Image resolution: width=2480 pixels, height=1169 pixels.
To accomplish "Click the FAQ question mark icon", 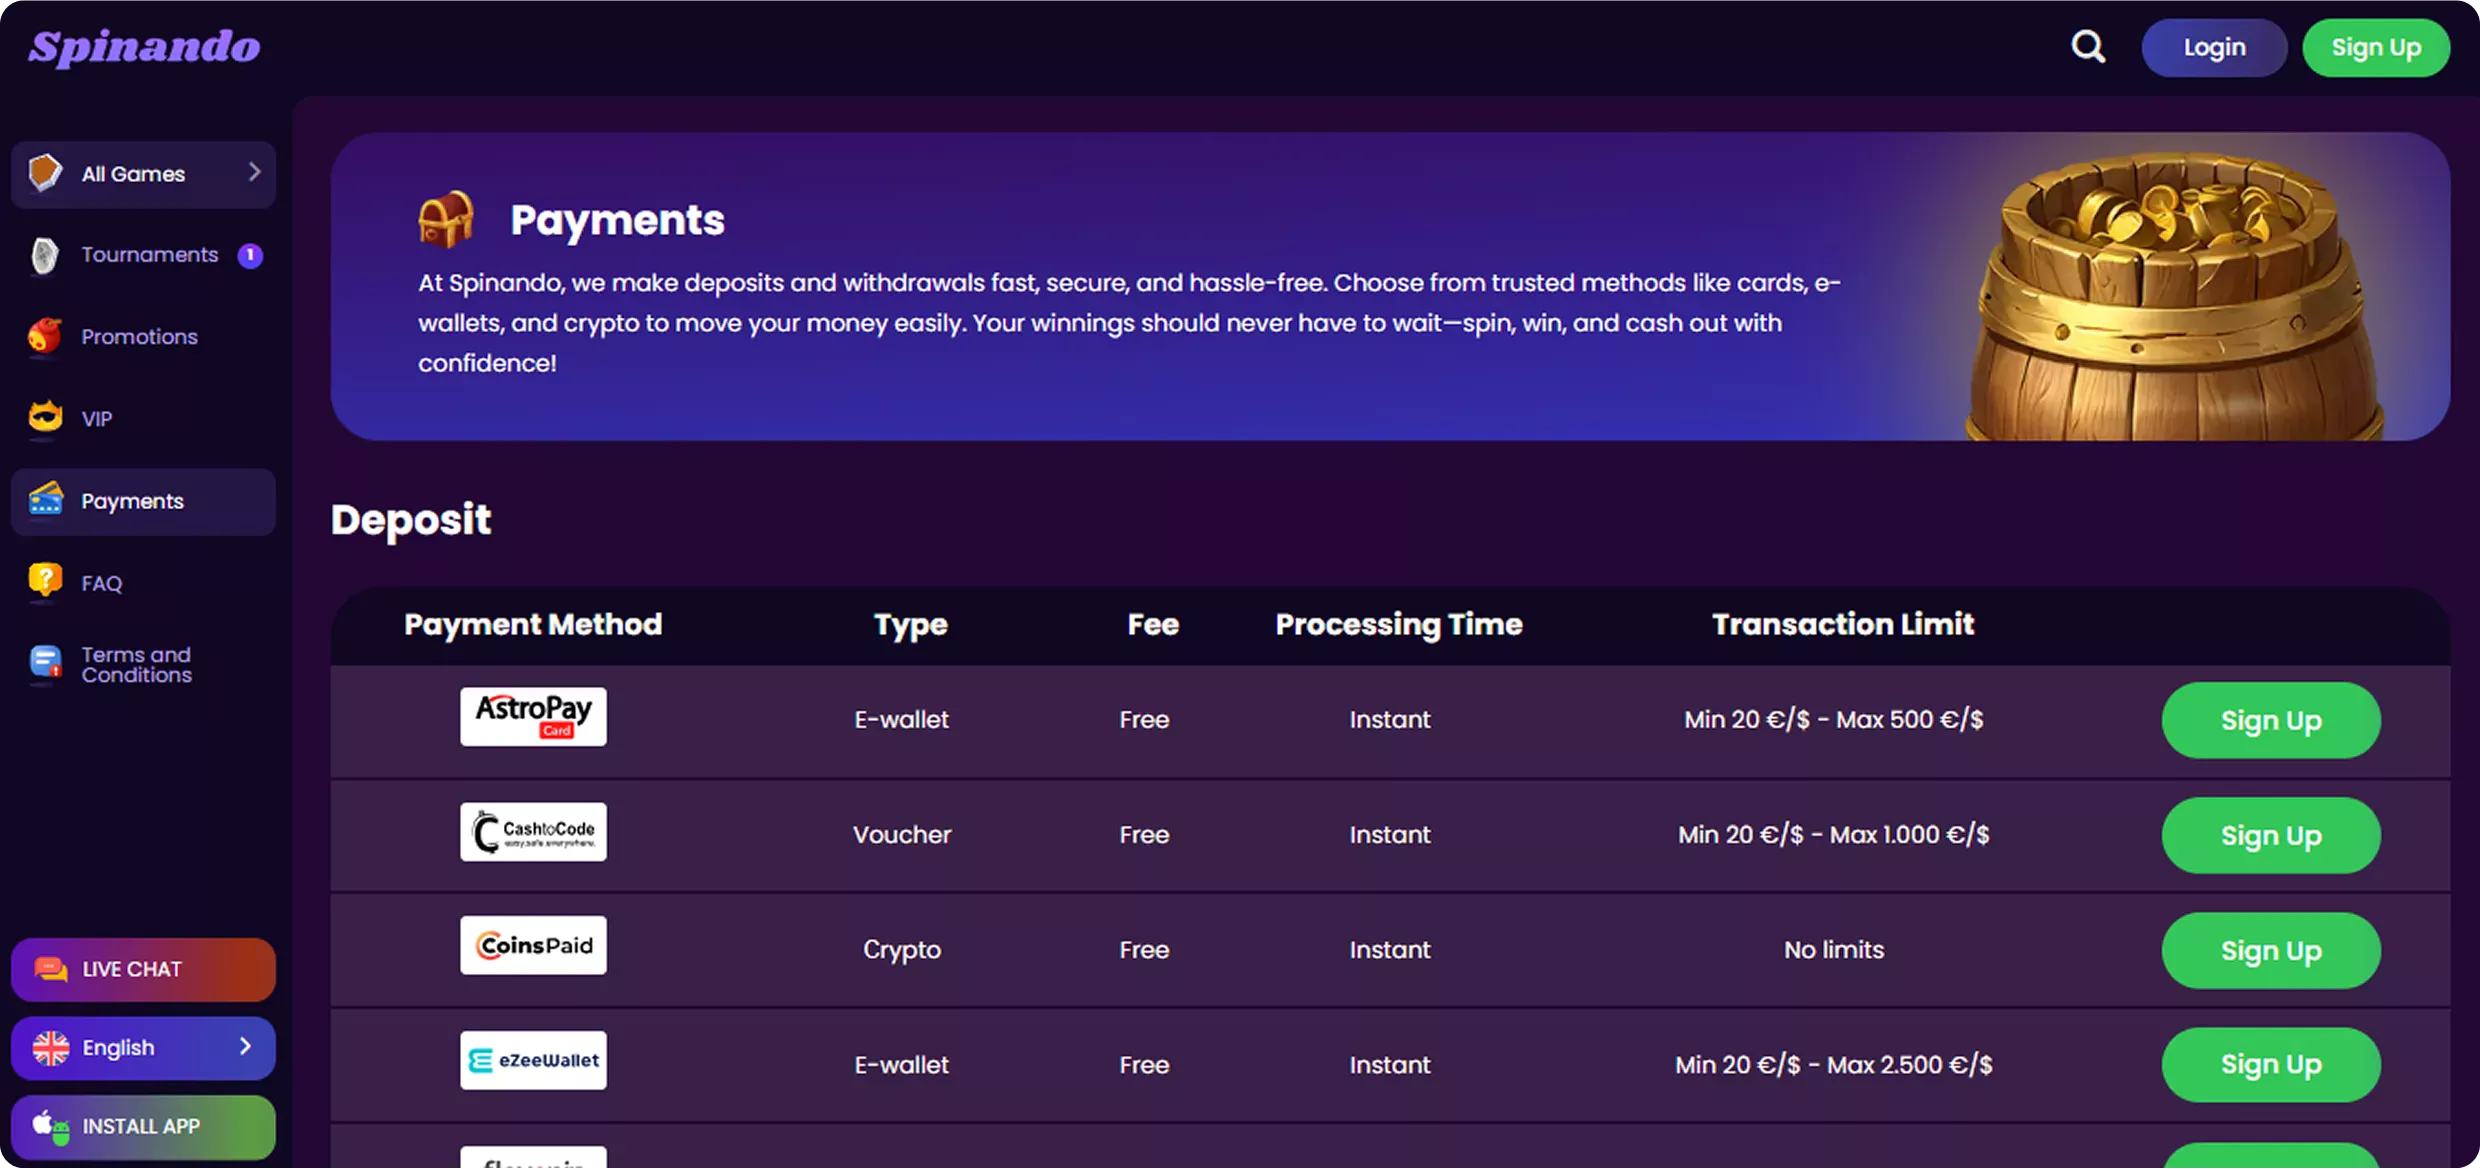I will click(45, 582).
